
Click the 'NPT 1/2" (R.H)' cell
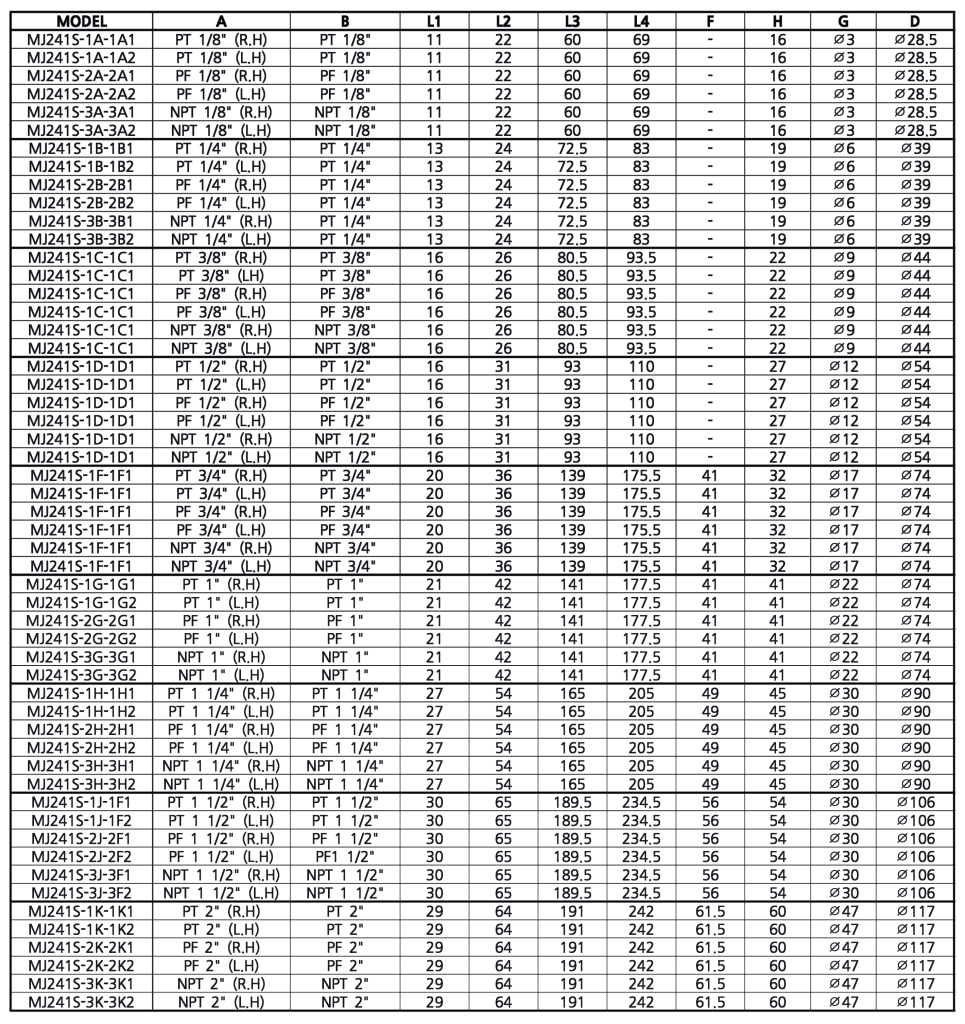[x=221, y=440]
